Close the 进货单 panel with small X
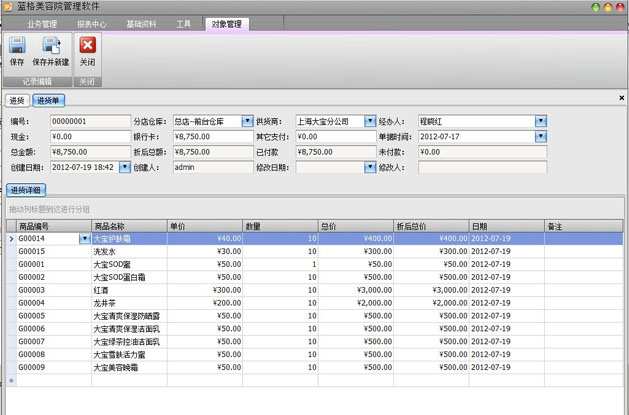Screen dimensions: 629x415 tap(621, 98)
